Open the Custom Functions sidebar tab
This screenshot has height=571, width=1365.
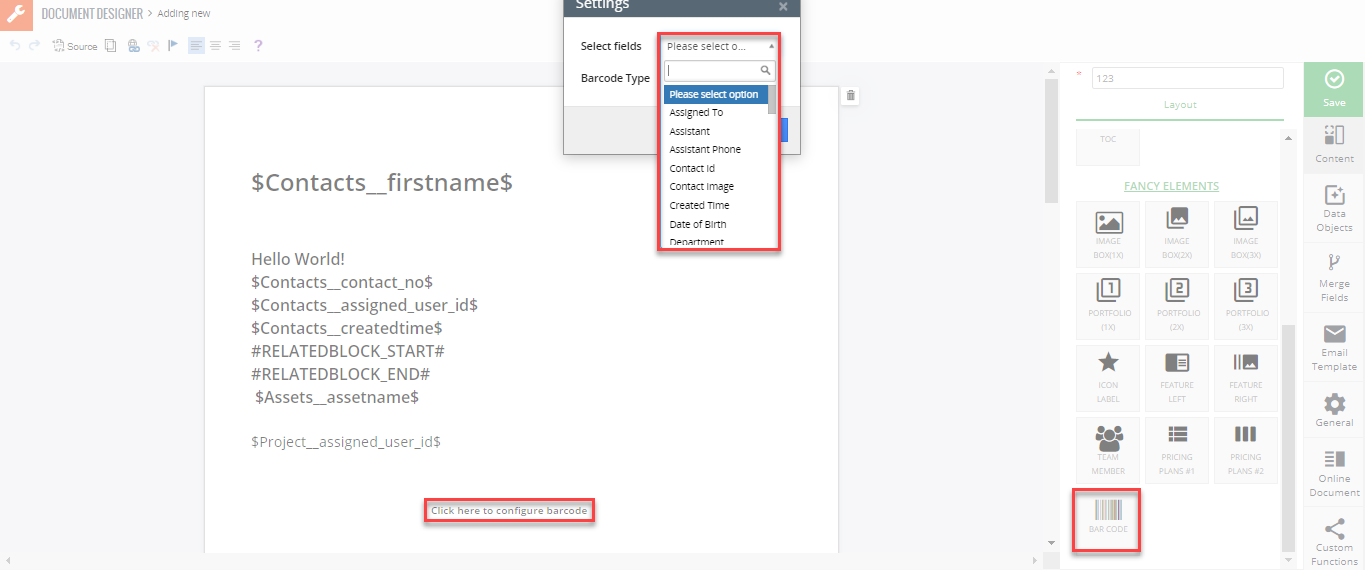[x=1334, y=541]
